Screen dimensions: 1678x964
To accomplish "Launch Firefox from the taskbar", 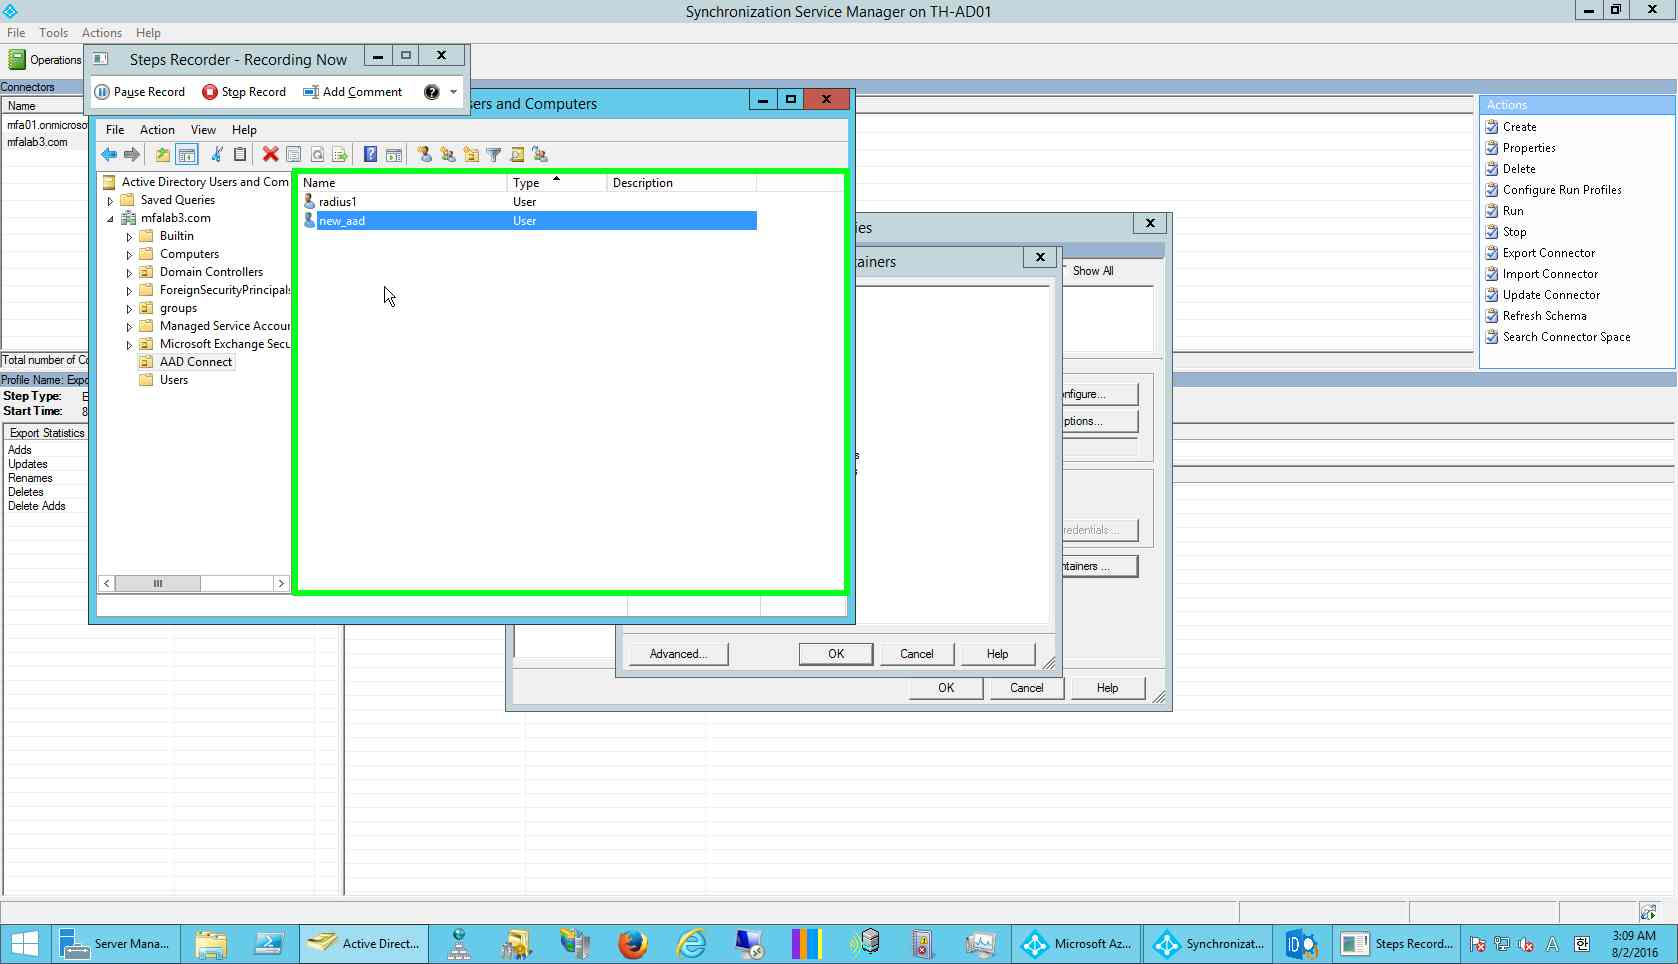I will pos(632,944).
